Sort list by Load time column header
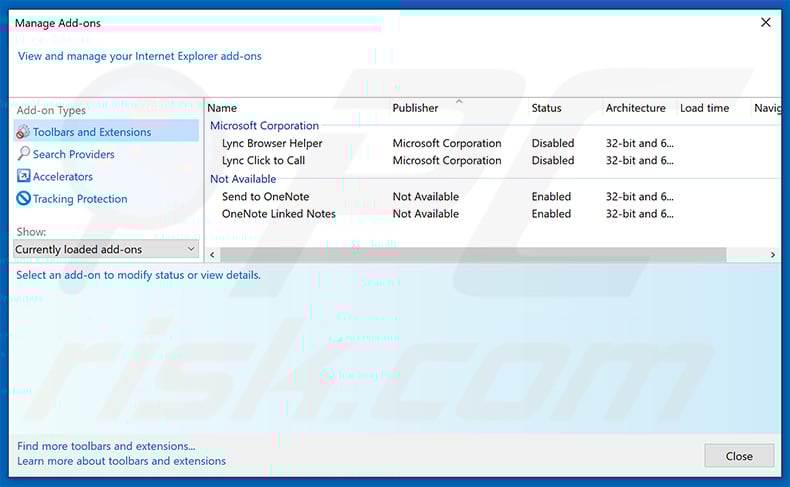Screen dimensions: 790x487 (x=704, y=108)
